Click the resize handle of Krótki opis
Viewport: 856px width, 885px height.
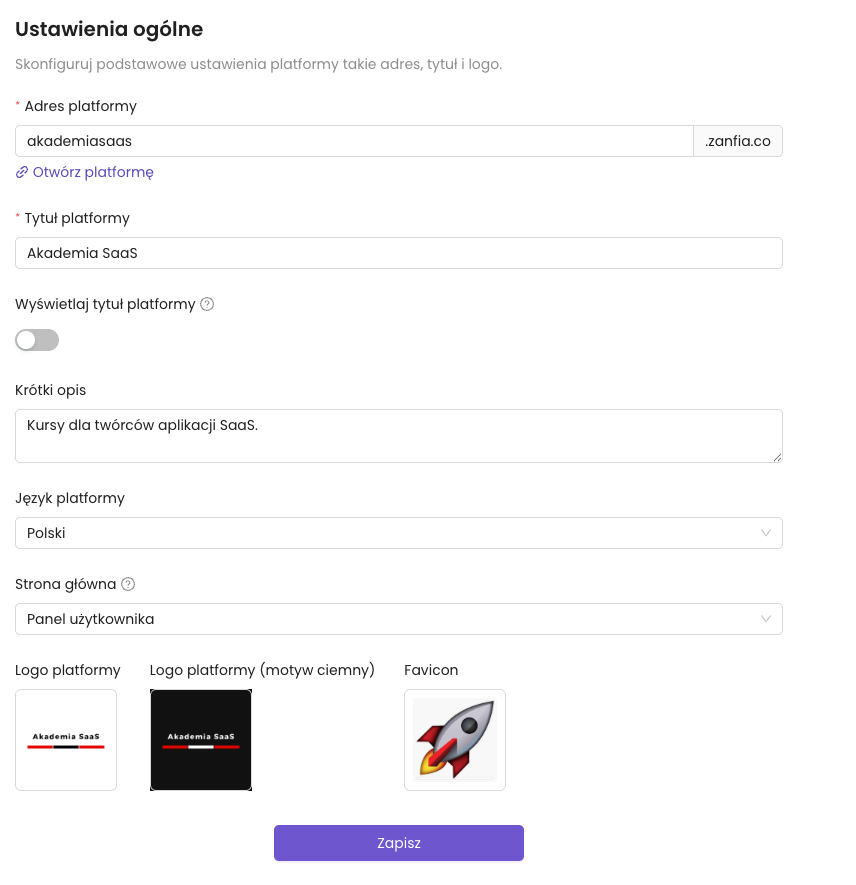point(776,456)
